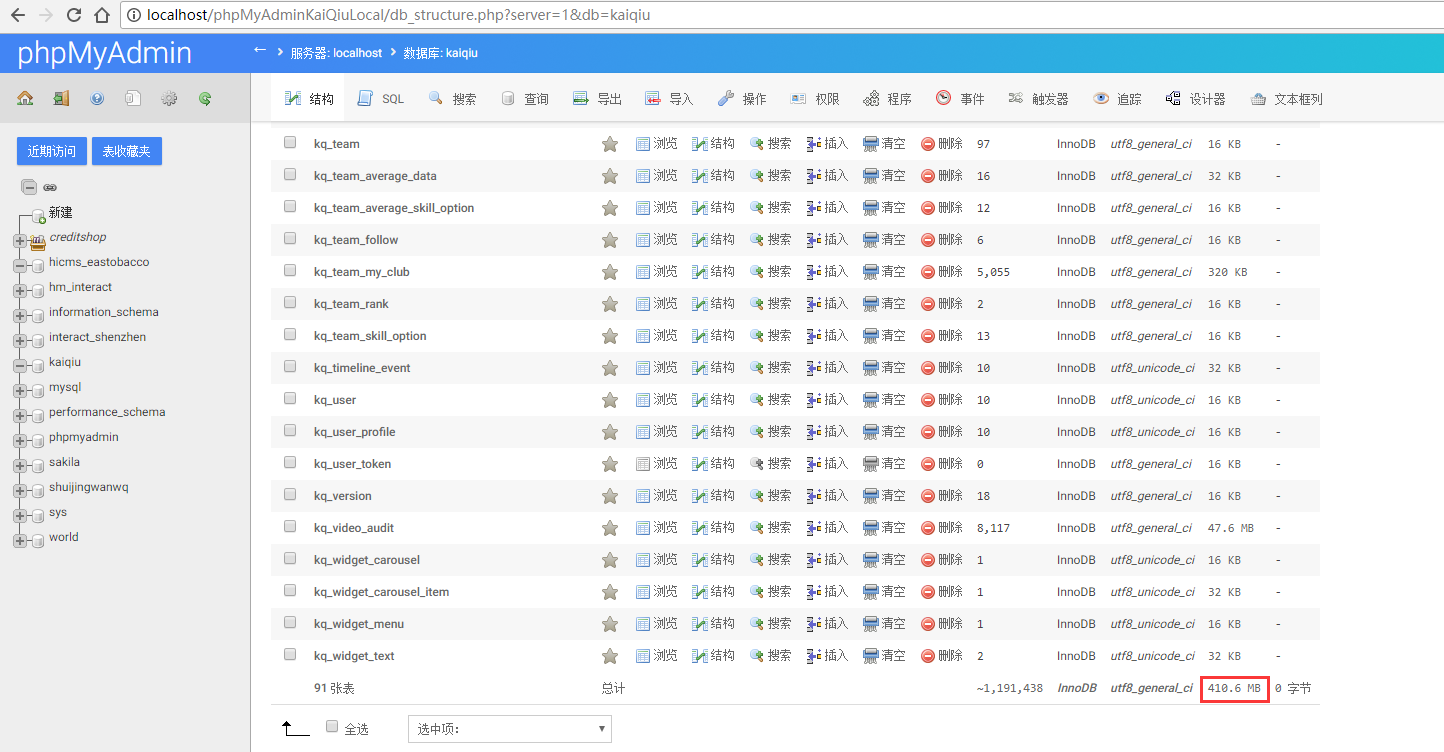The height and width of the screenshot is (752, 1444).
Task: Enable the 全选 select-all checkbox
Action: [x=332, y=727]
